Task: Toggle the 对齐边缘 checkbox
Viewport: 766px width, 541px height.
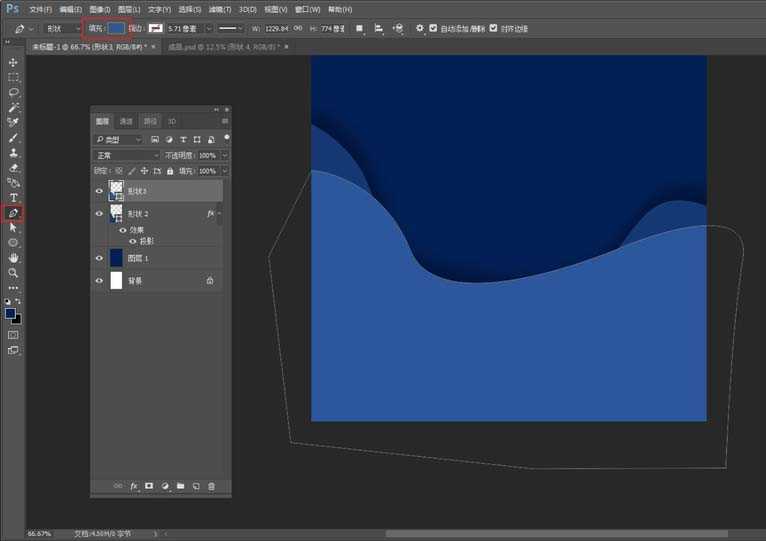Action: [494, 28]
